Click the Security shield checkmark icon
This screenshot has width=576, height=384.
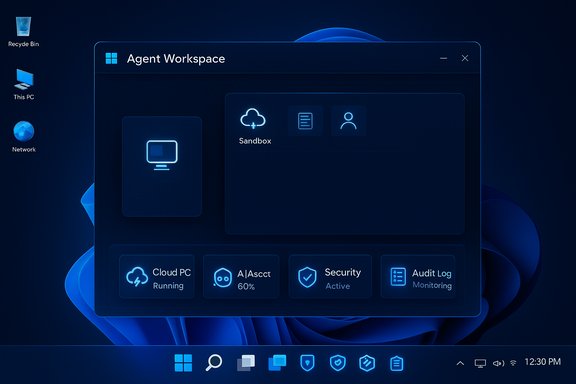(307, 277)
